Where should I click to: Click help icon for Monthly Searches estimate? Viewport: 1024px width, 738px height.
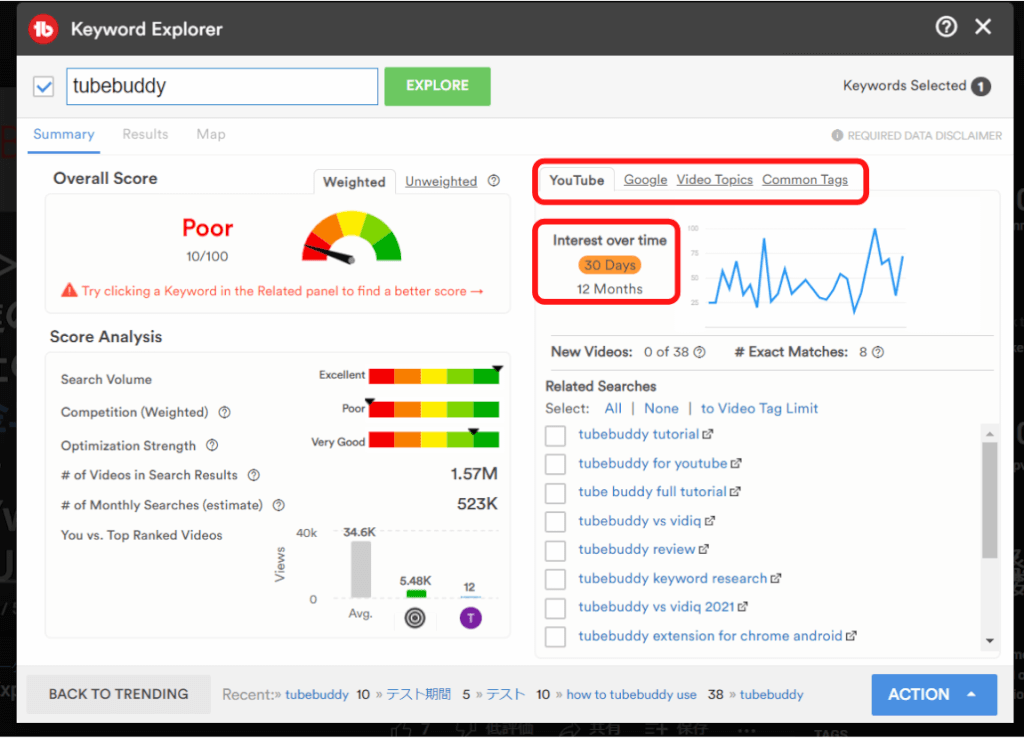click(279, 505)
